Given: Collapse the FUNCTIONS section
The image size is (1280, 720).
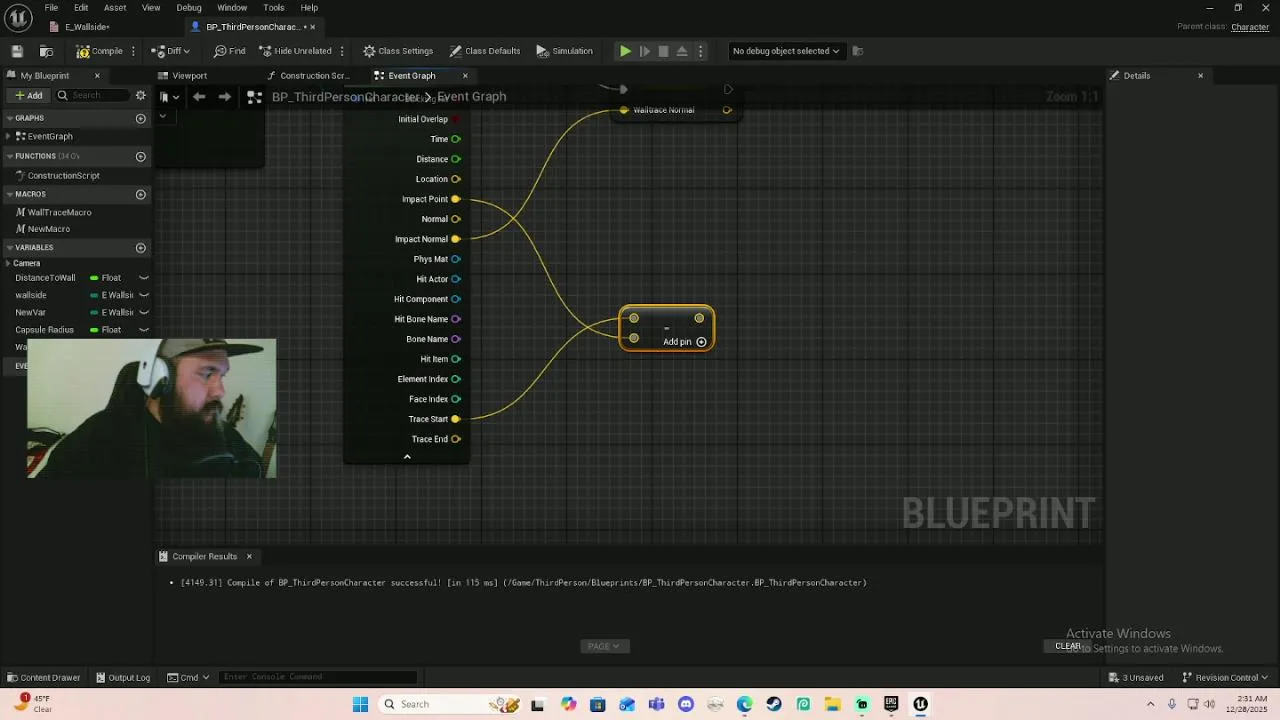Looking at the screenshot, I should pos(9,156).
